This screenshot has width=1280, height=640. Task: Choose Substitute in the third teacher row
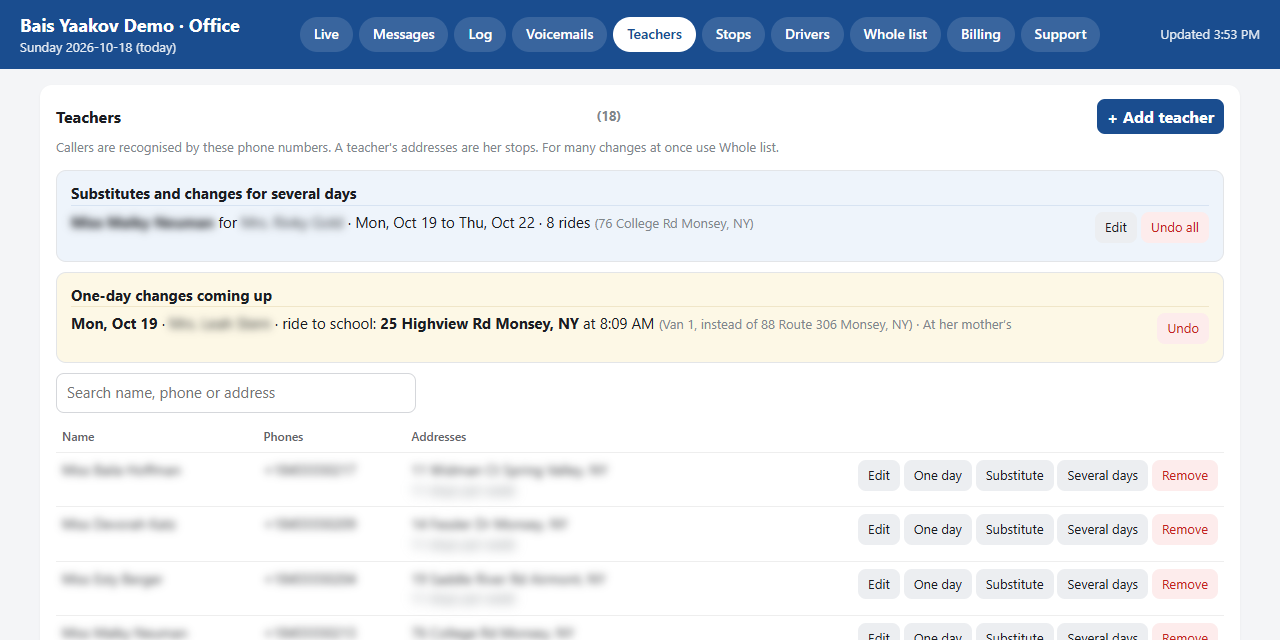coord(1015,585)
